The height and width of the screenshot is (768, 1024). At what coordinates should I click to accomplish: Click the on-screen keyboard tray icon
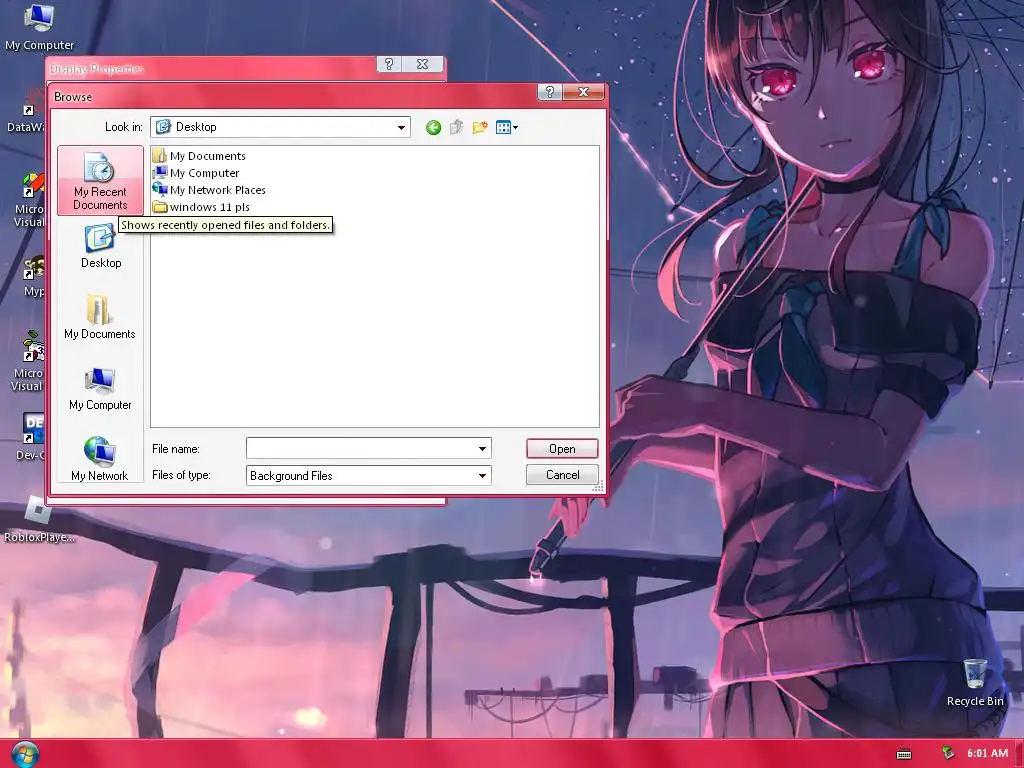point(904,754)
